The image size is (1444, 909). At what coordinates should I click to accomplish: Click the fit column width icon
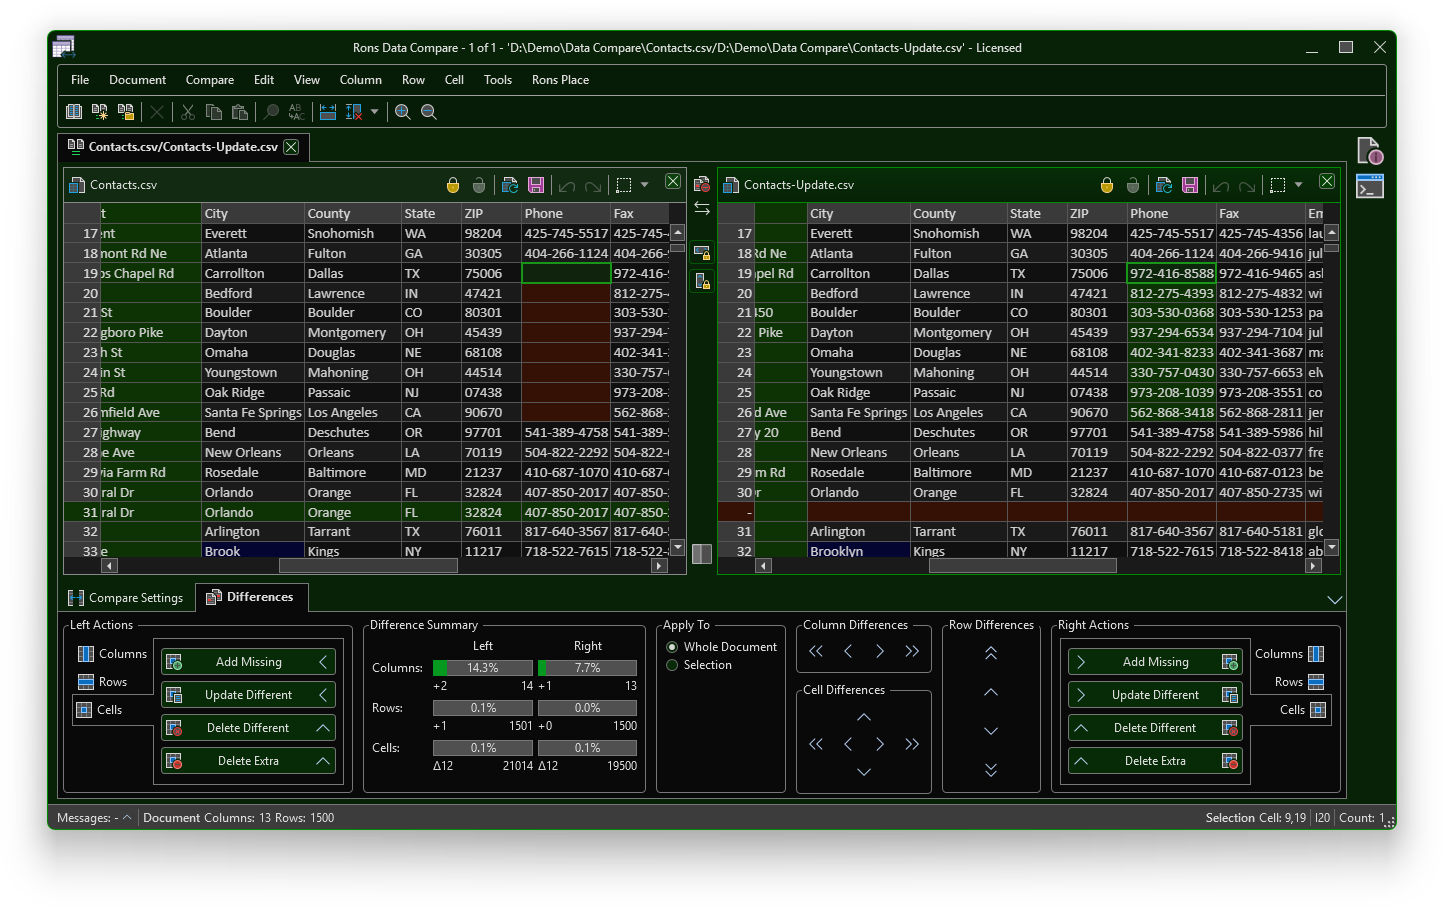coord(328,112)
